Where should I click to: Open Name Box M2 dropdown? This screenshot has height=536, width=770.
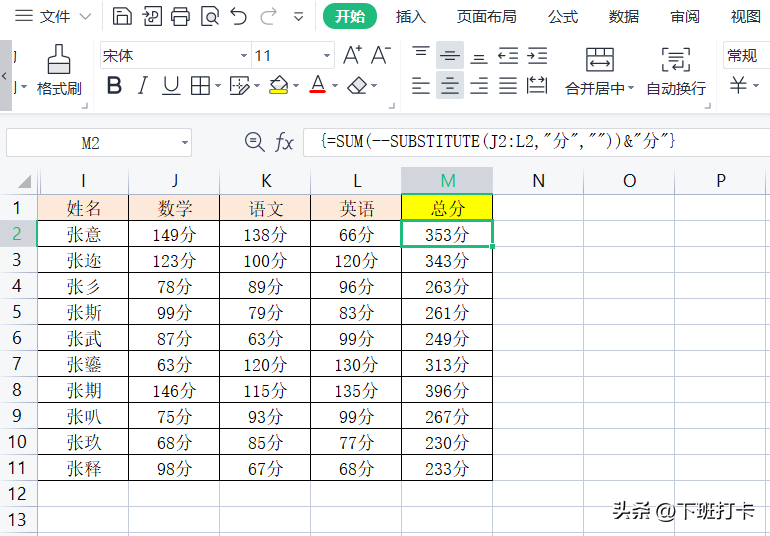click(185, 143)
